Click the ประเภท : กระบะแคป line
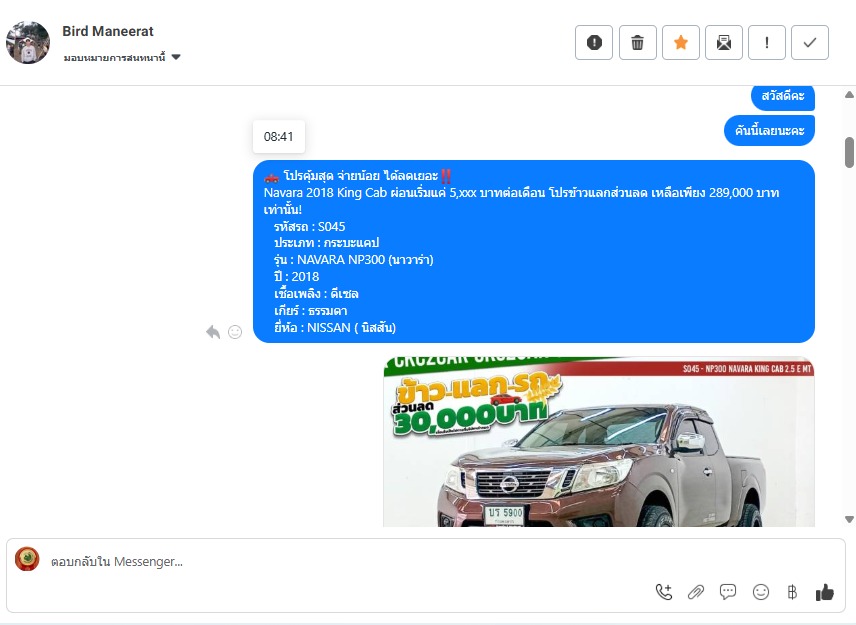Screen dimensions: 856x625 point(326,243)
